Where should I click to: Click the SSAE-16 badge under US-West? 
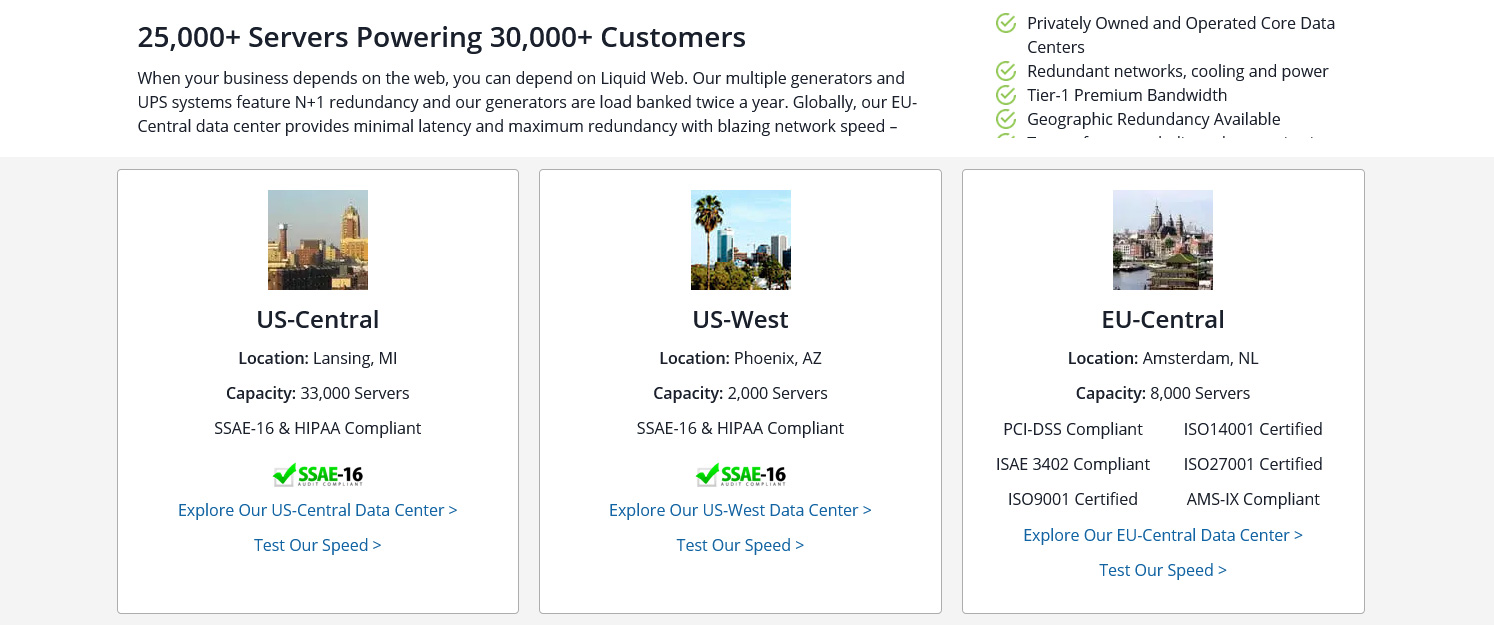pos(740,475)
